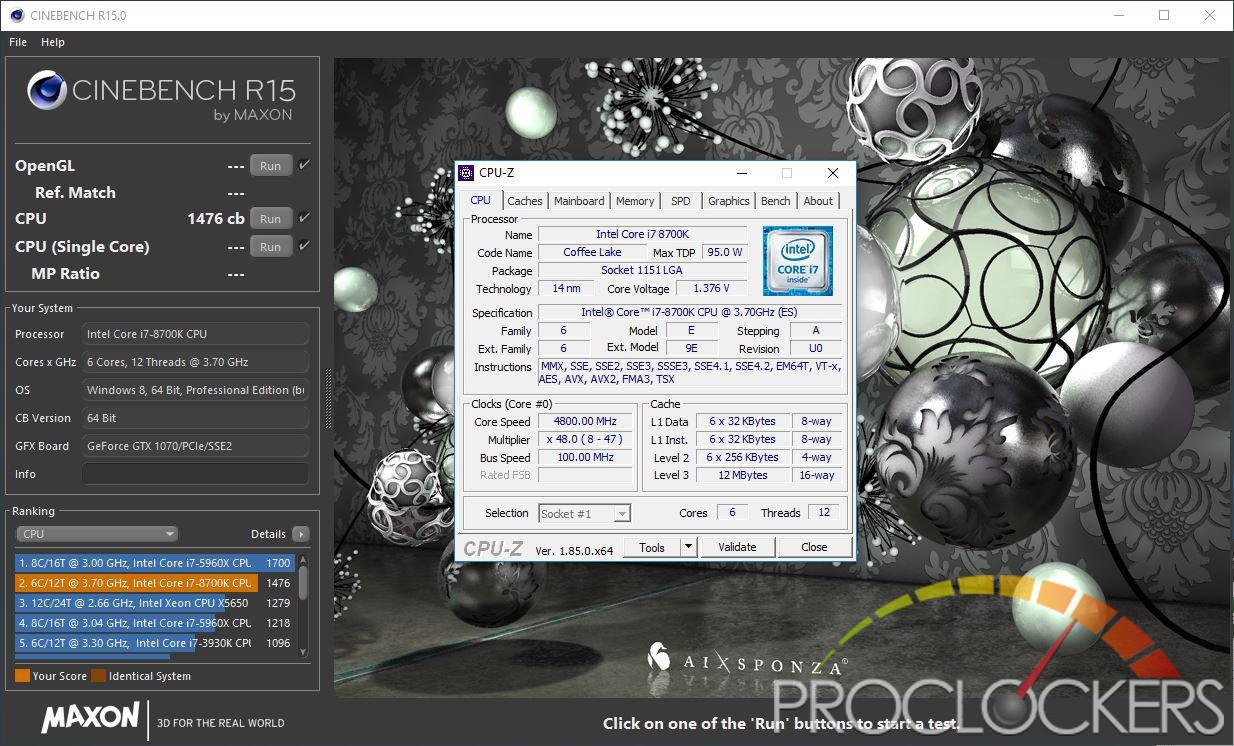Viewport: 1234px width, 746px height.
Task: Click the Level 3 cache value '12 MBytes'
Action: [x=742, y=476]
